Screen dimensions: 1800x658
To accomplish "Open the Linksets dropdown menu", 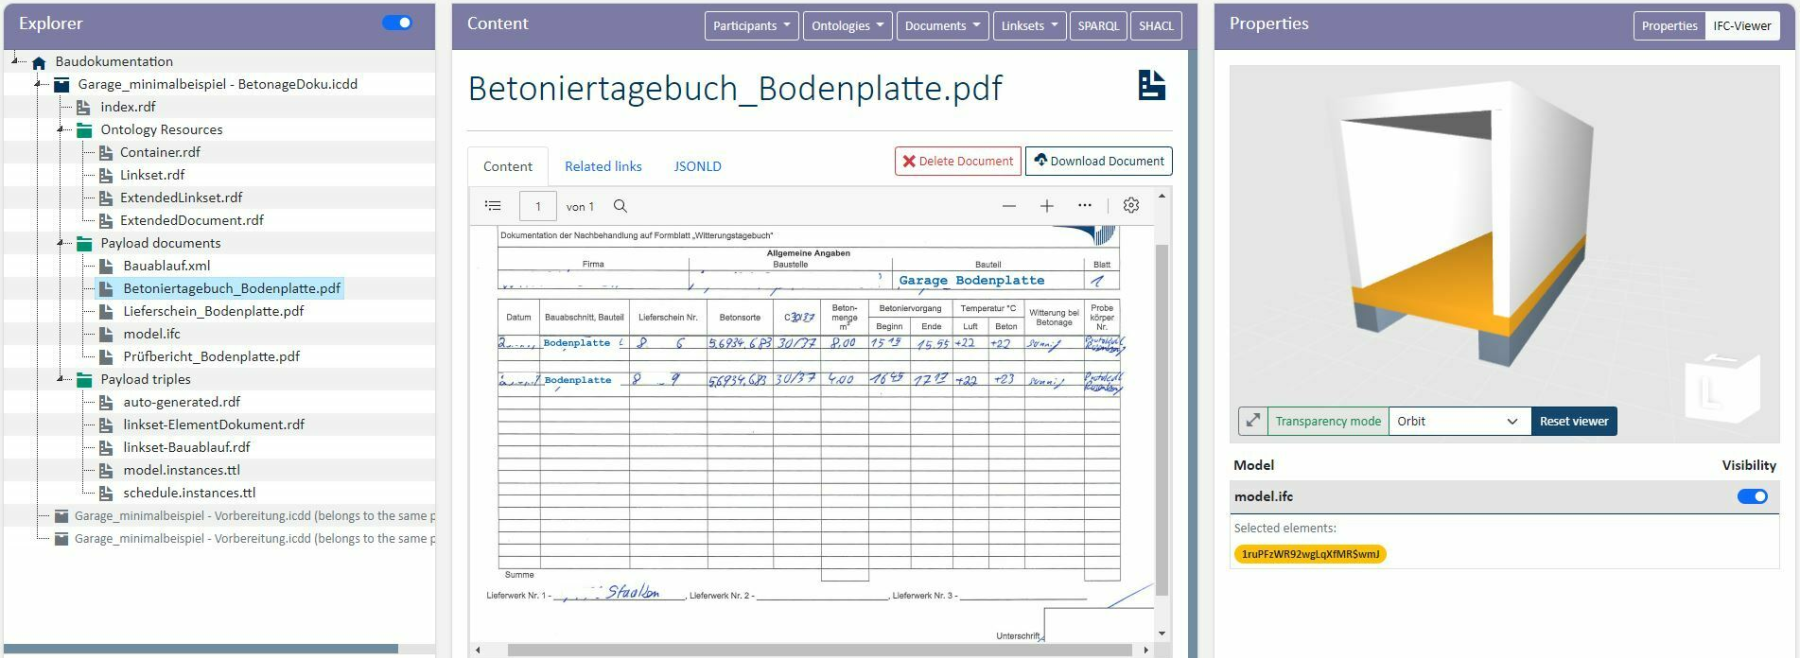I will point(1029,26).
